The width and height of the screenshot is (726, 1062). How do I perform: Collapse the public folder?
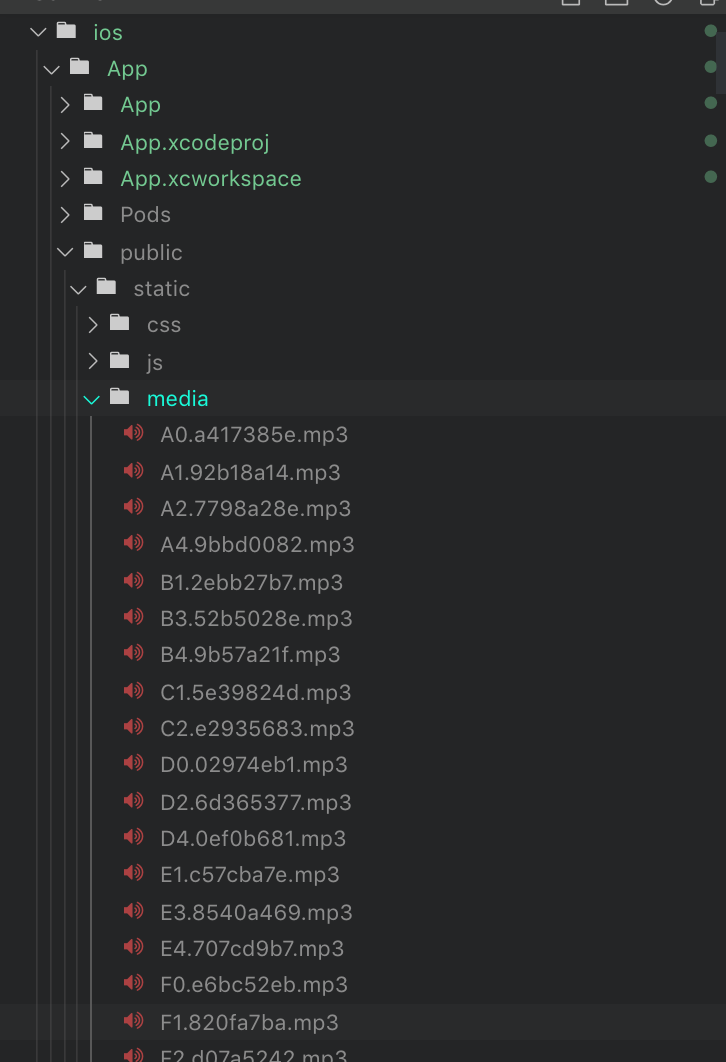[64, 251]
